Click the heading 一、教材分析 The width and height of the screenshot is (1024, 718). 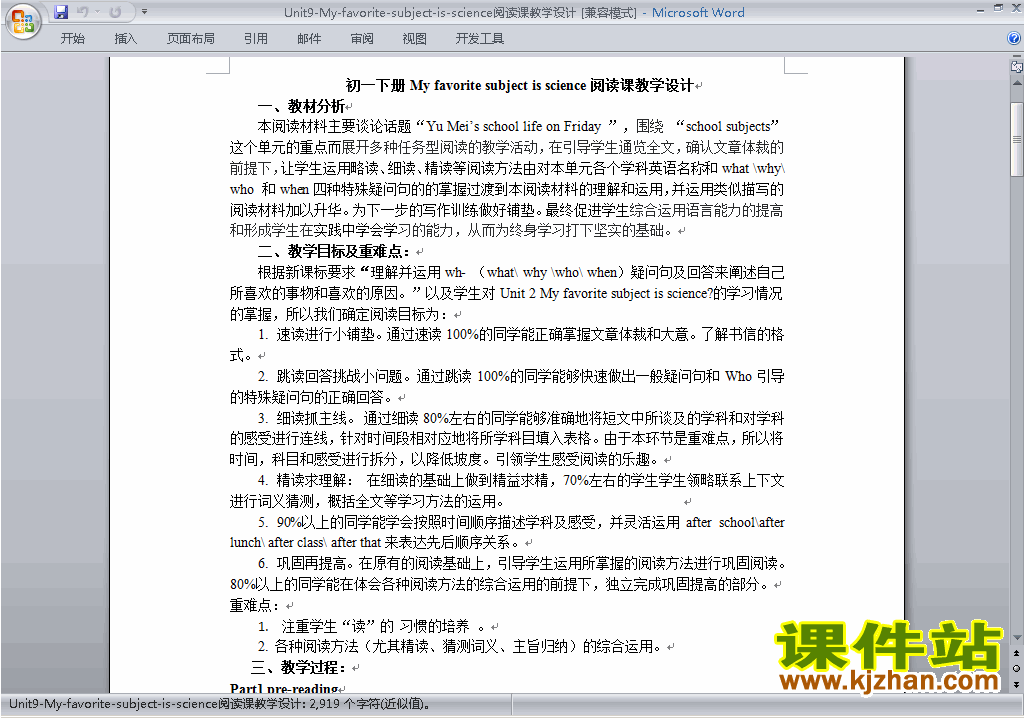[x=301, y=106]
